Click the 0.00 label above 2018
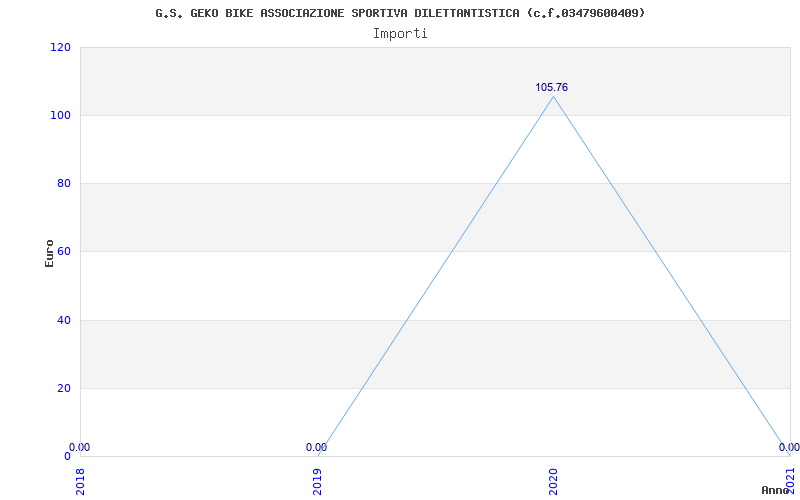This screenshot has height=500, width=800. 80,447
